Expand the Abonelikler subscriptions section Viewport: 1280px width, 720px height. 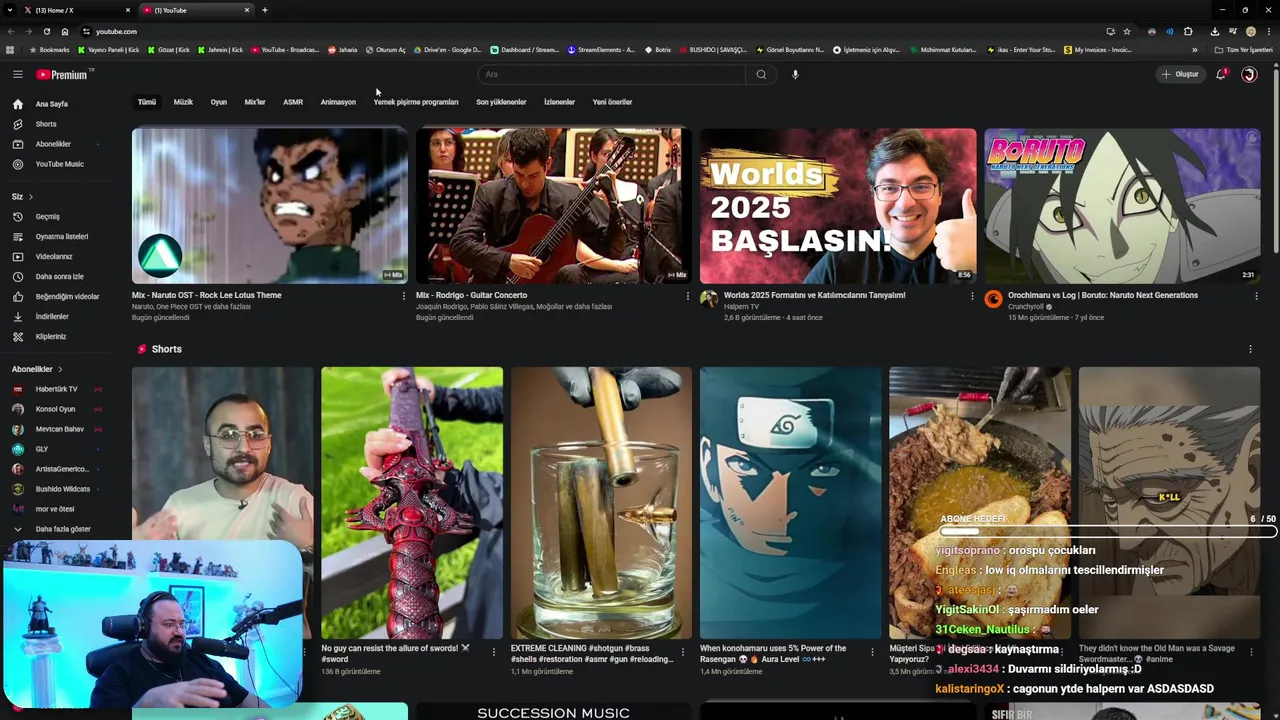coord(37,369)
